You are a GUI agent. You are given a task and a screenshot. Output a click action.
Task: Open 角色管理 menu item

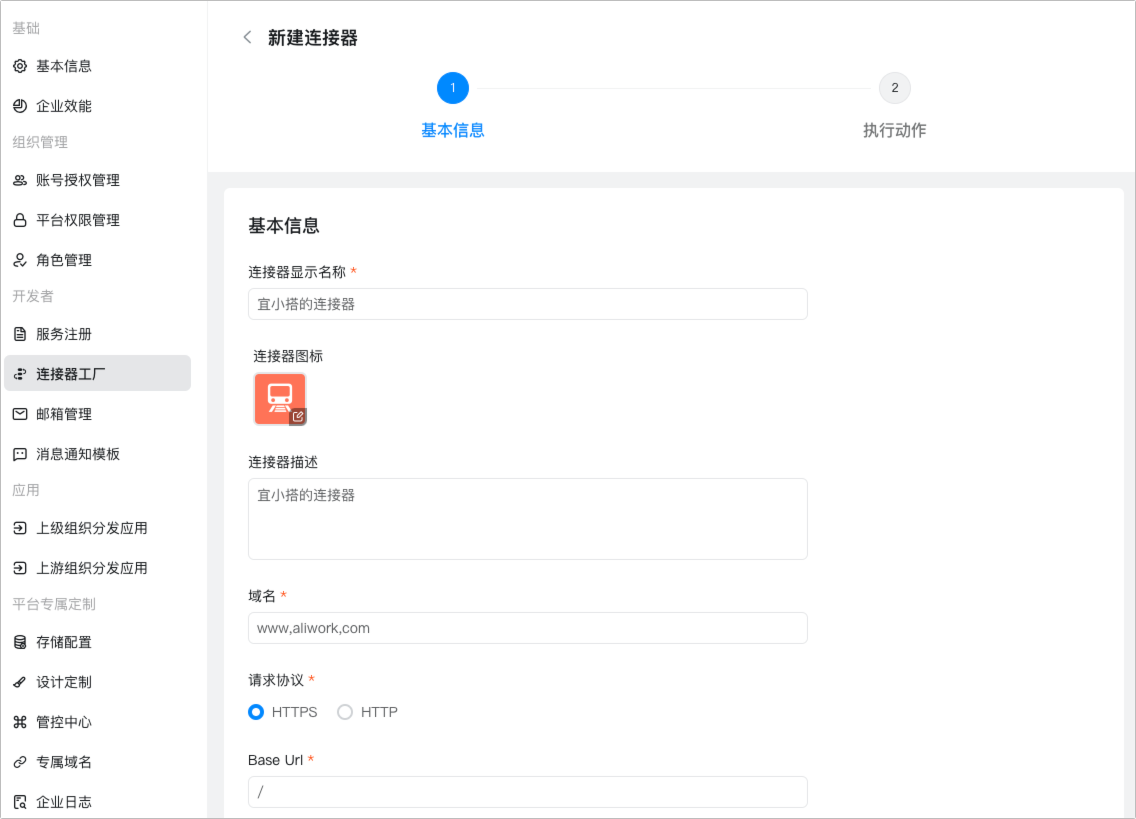pos(98,260)
